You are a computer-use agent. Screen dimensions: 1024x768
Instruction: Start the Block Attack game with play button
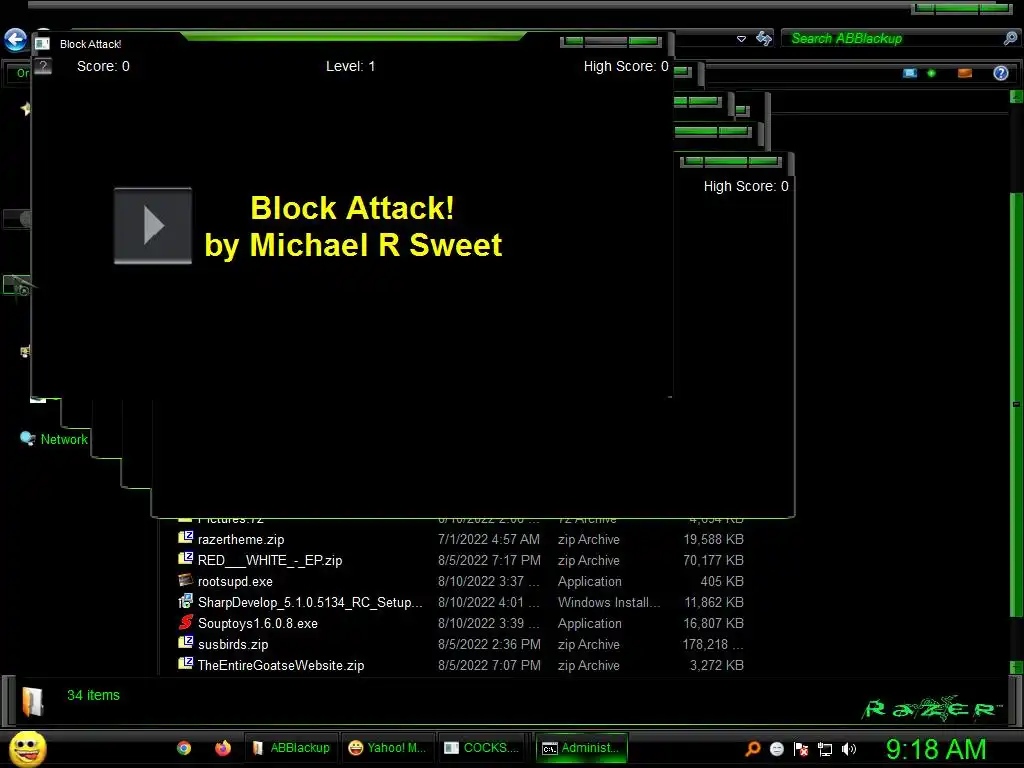click(153, 226)
